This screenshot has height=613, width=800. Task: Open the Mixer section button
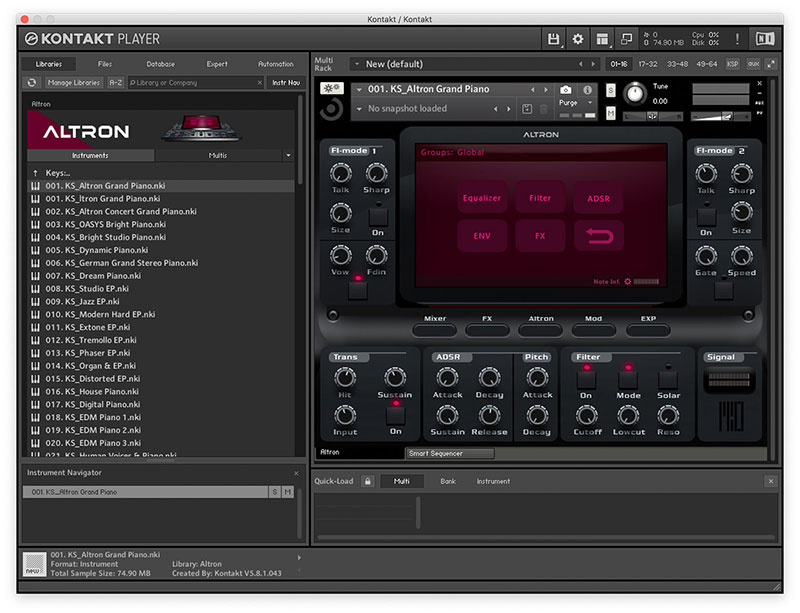(x=435, y=330)
